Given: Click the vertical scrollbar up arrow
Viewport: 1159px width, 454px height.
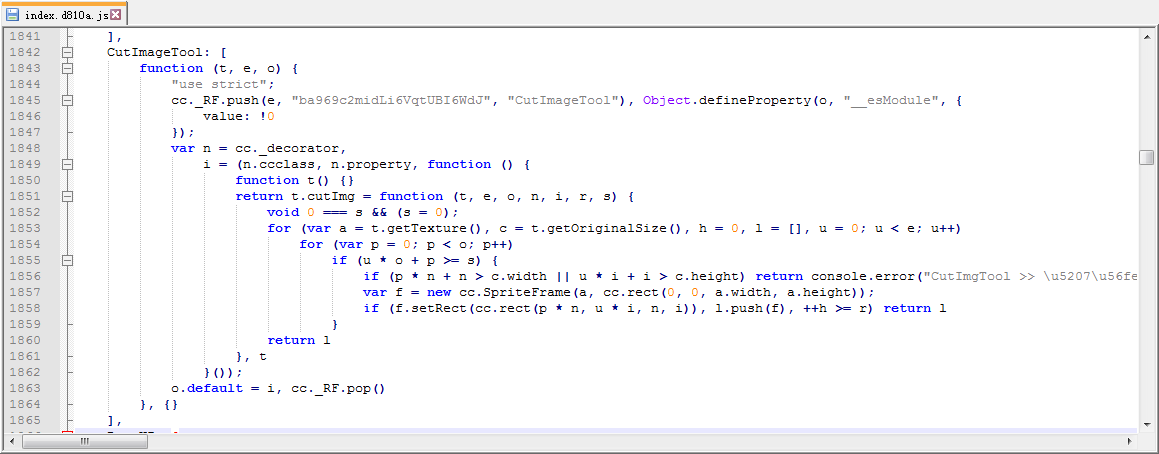Looking at the screenshot, I should 1146,36.
